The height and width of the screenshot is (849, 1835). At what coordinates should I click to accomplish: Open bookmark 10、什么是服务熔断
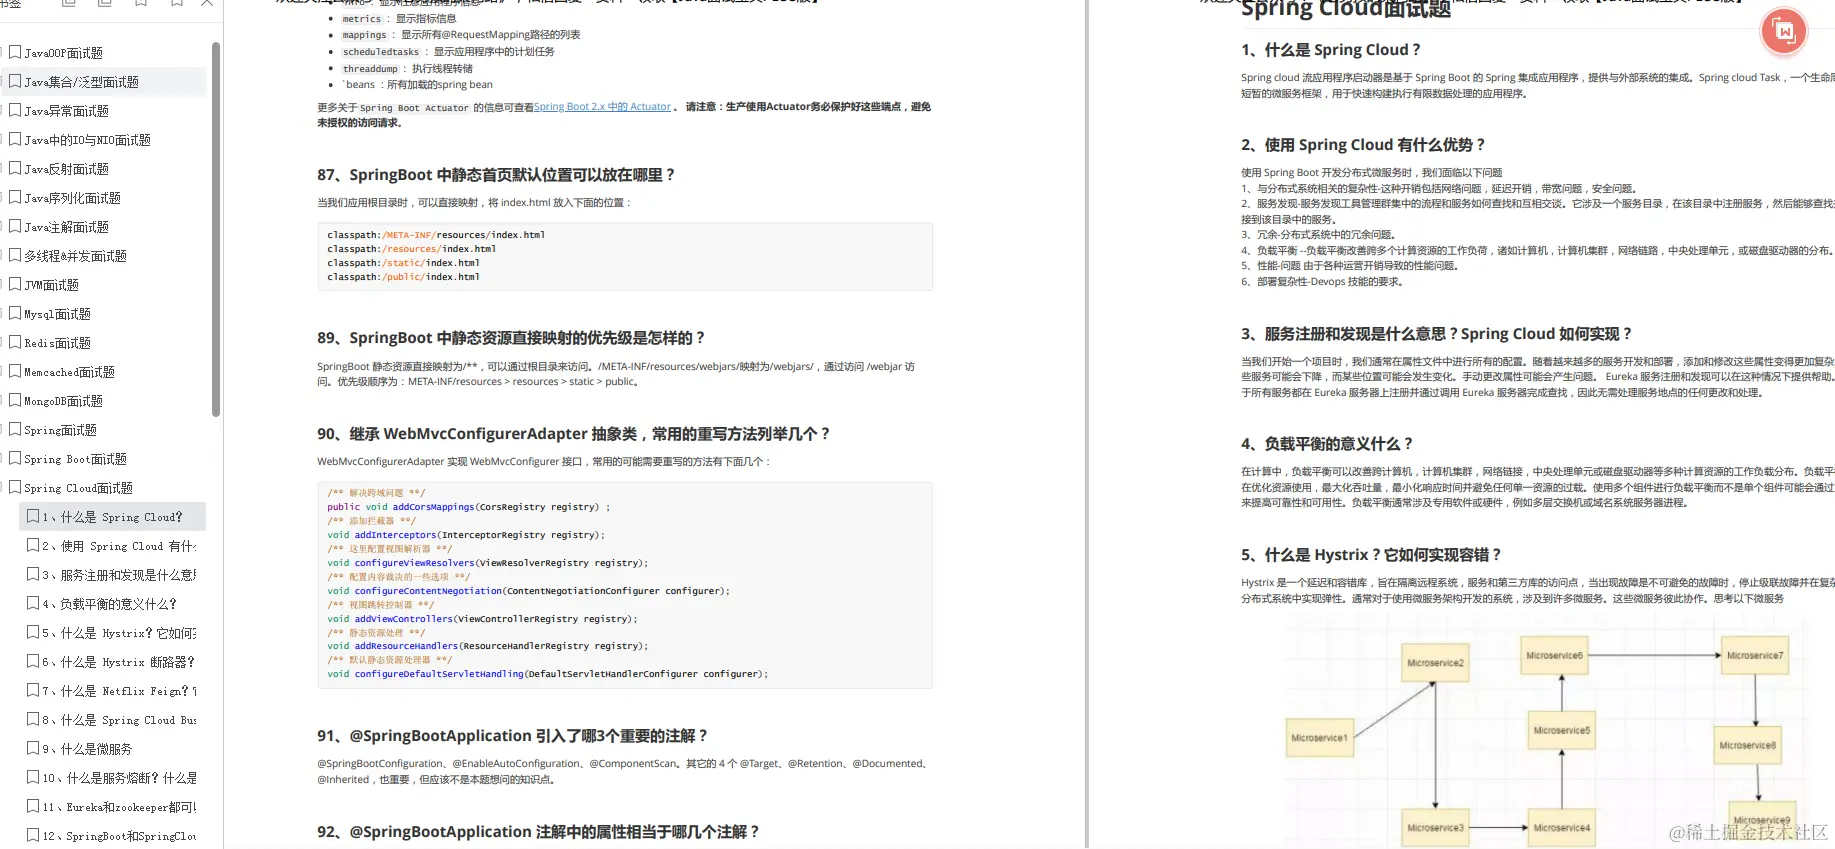coord(119,778)
